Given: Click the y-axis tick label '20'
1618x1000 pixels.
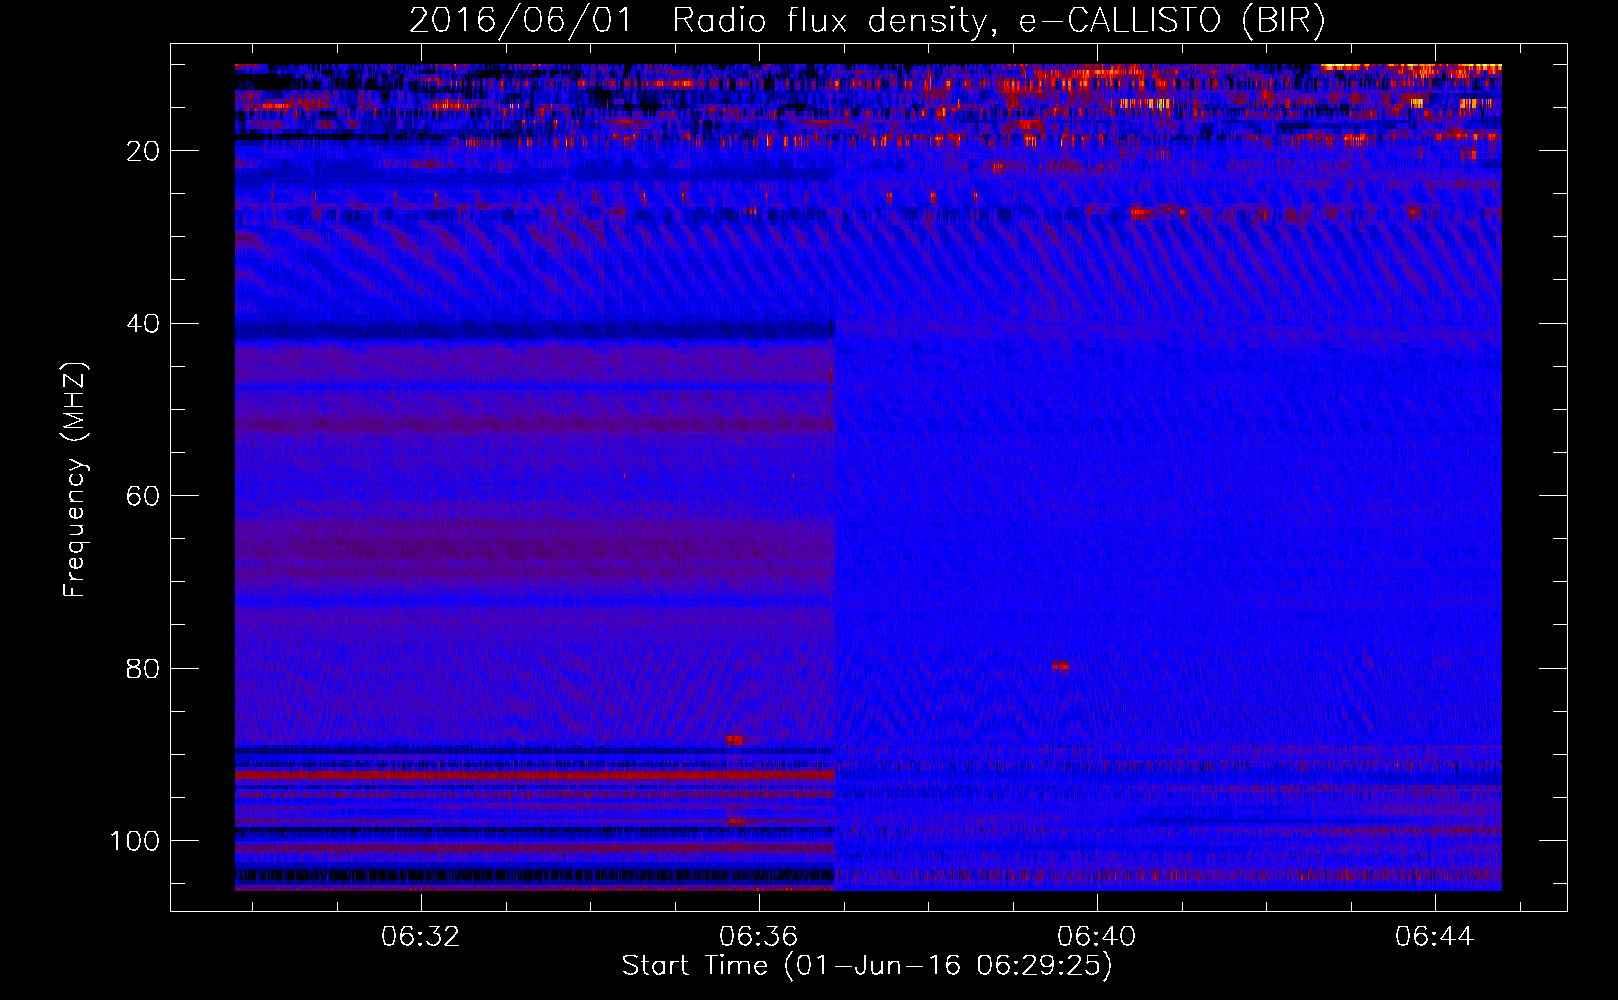Looking at the screenshot, I should (145, 151).
